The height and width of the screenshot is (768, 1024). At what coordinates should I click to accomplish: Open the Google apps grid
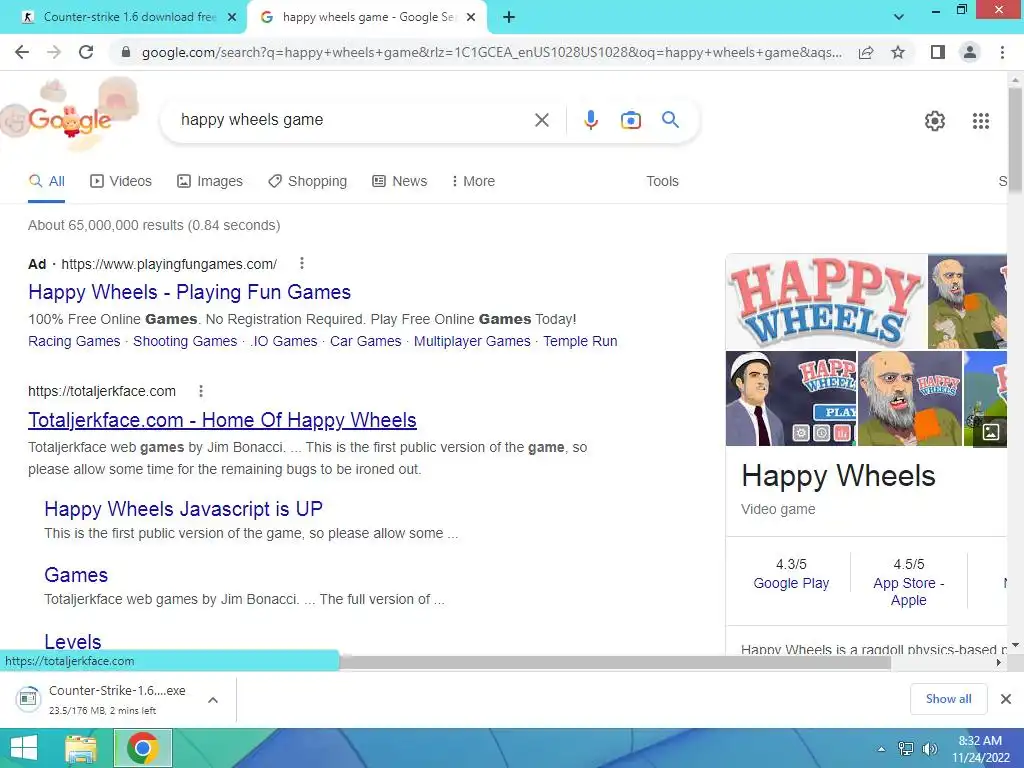click(x=980, y=121)
